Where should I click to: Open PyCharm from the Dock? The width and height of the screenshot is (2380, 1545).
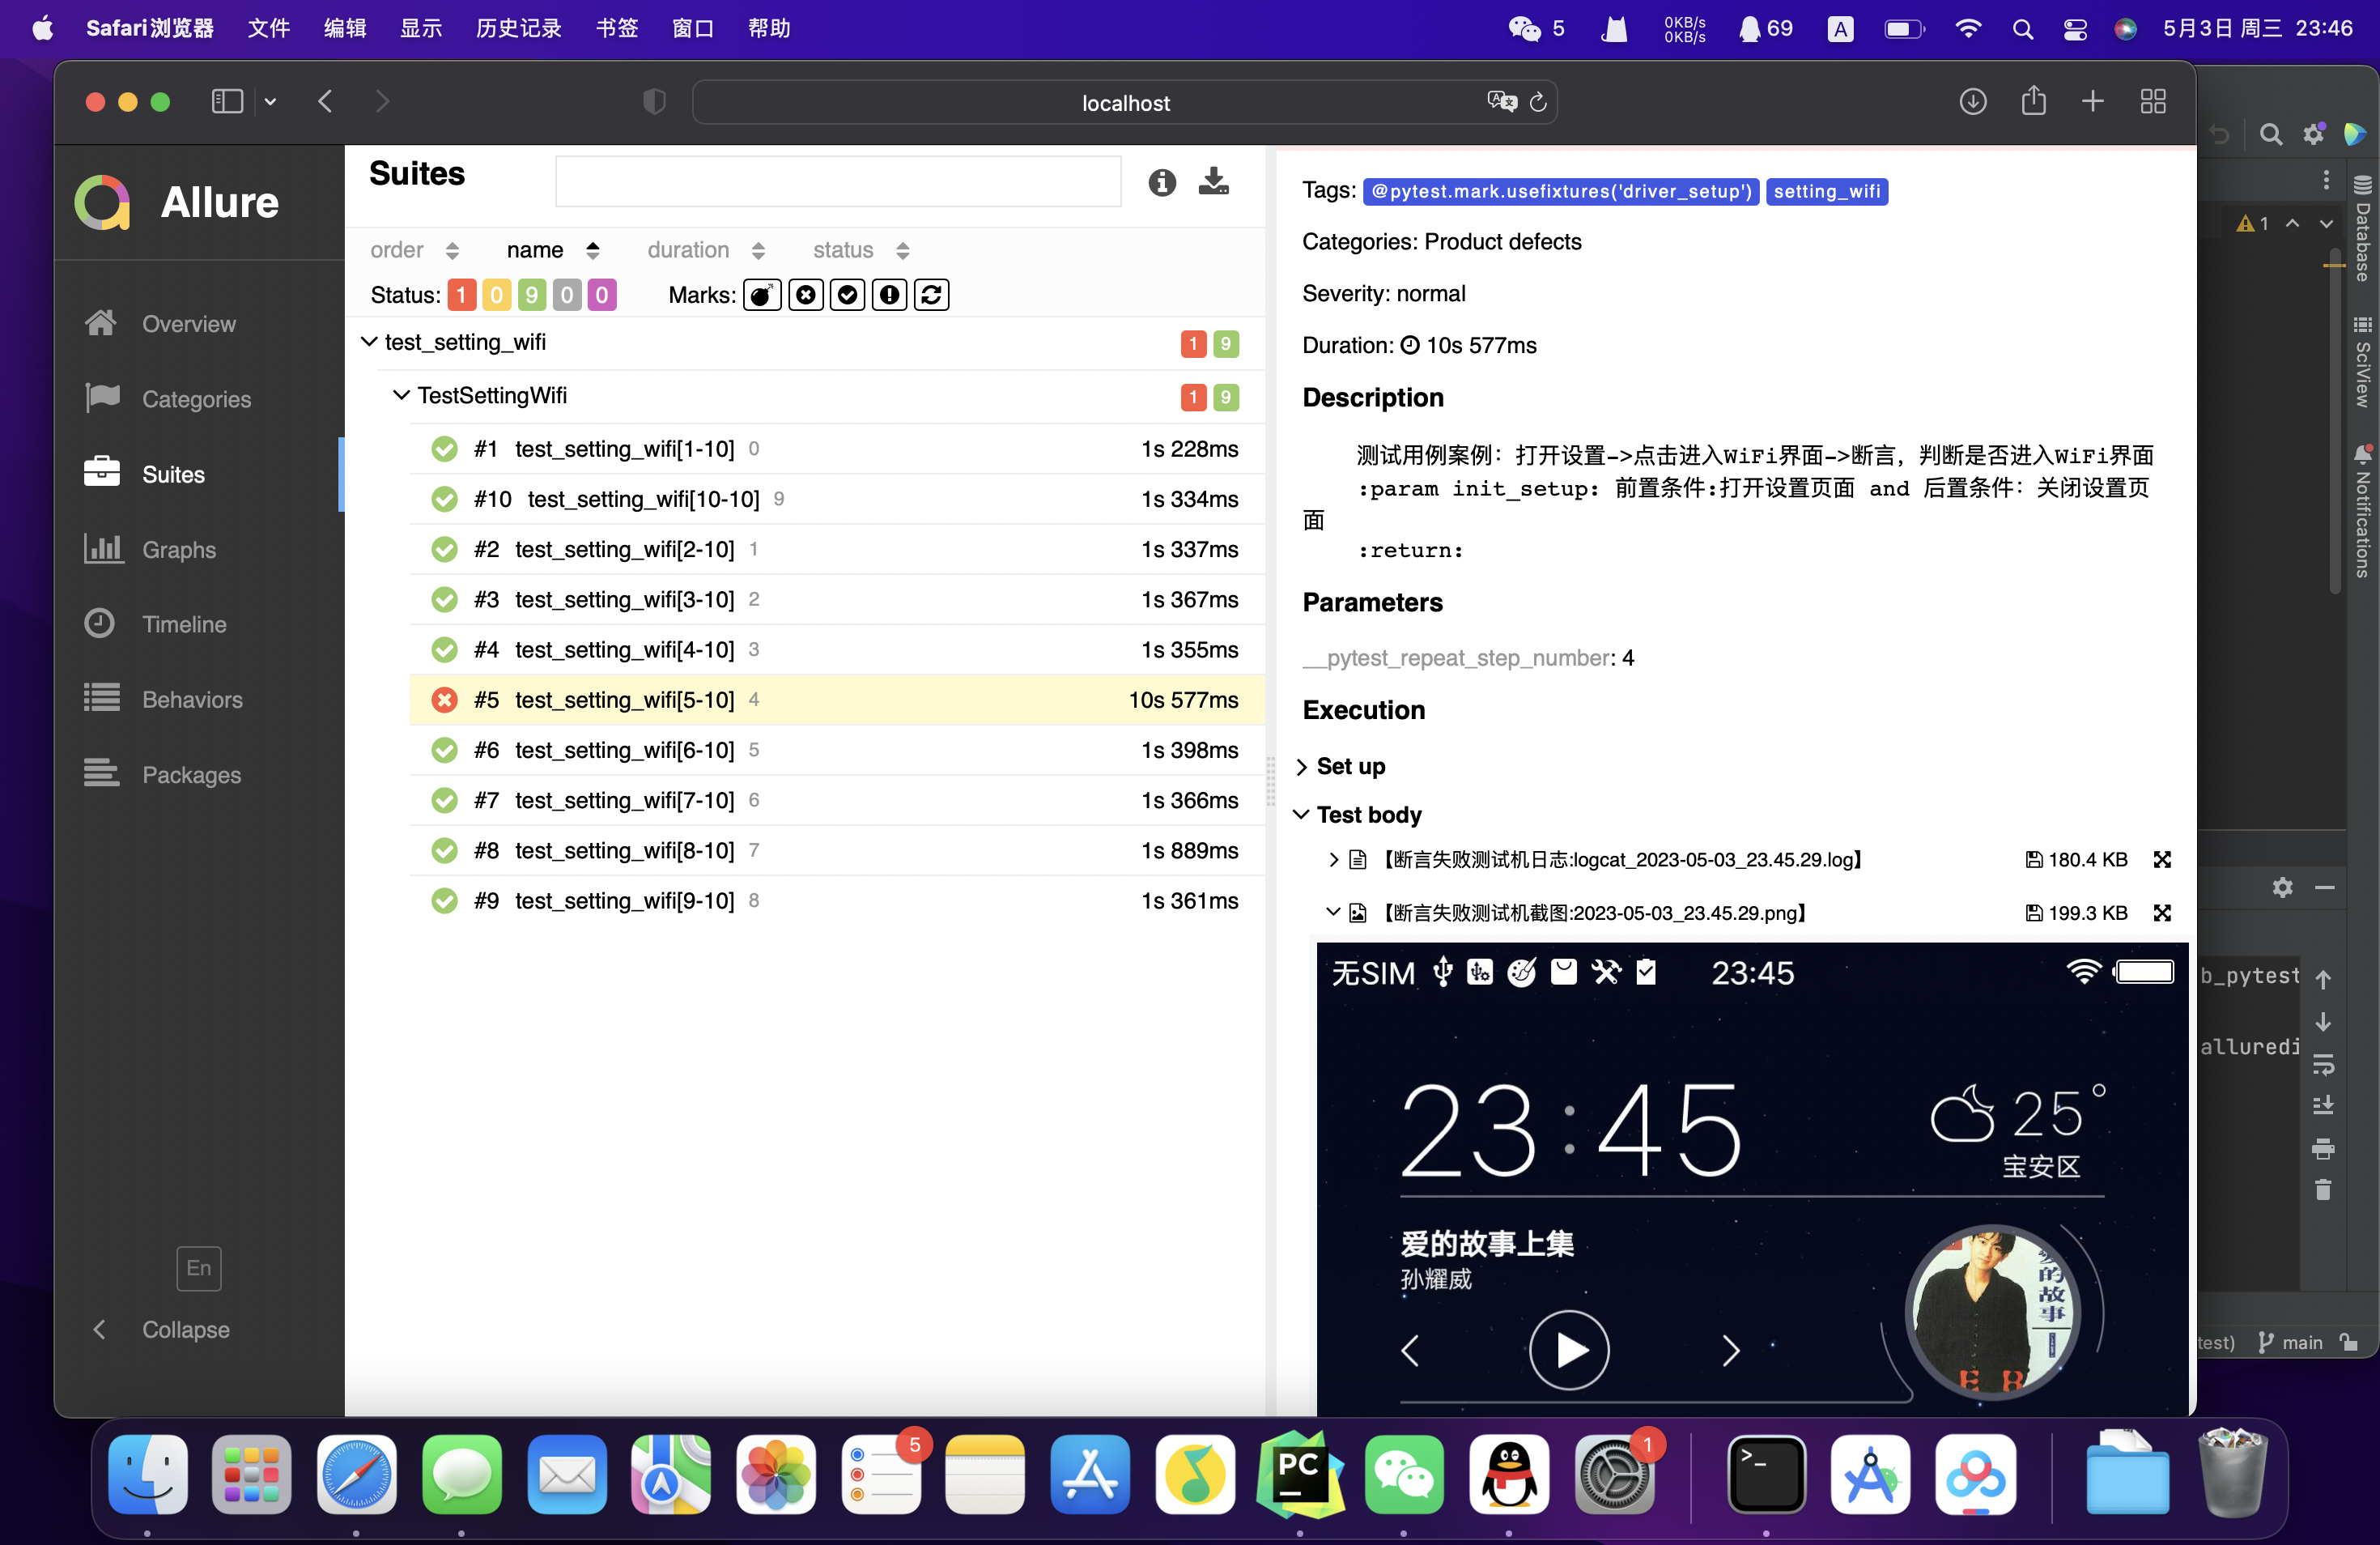[1299, 1474]
